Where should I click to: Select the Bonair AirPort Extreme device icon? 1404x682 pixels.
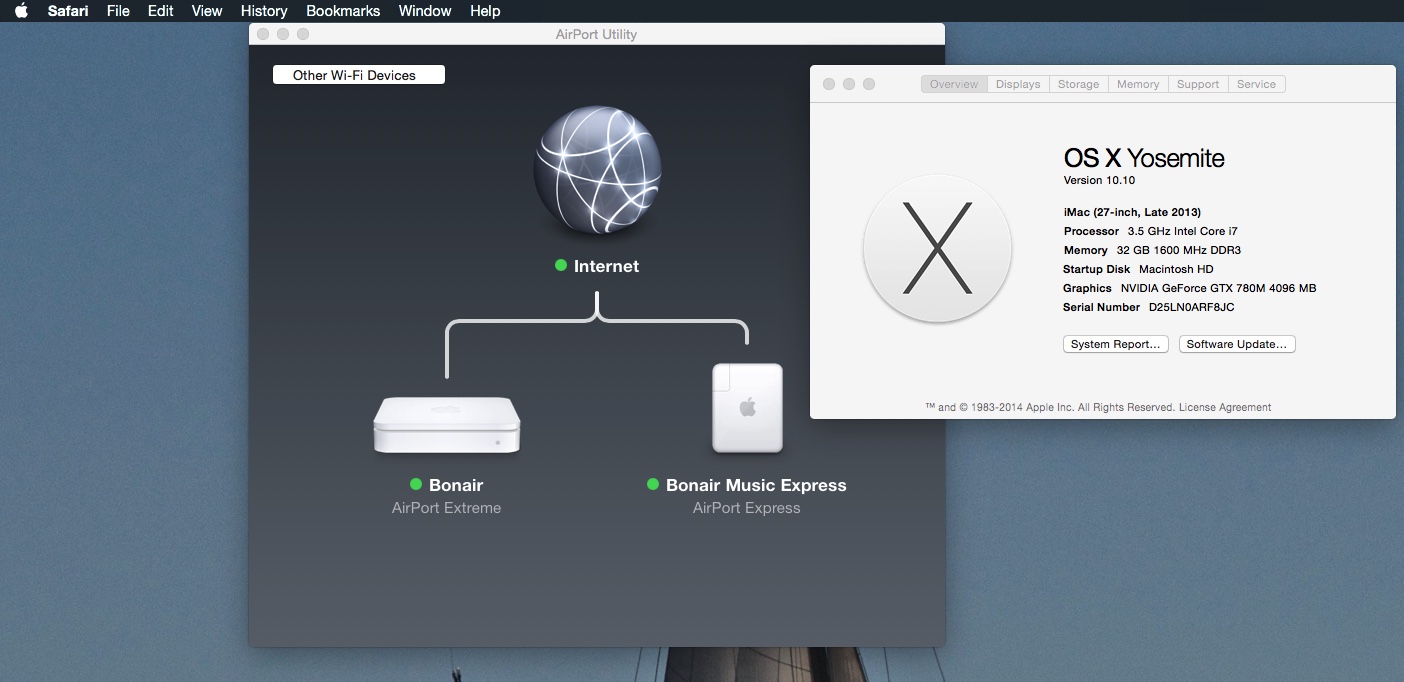pos(447,424)
